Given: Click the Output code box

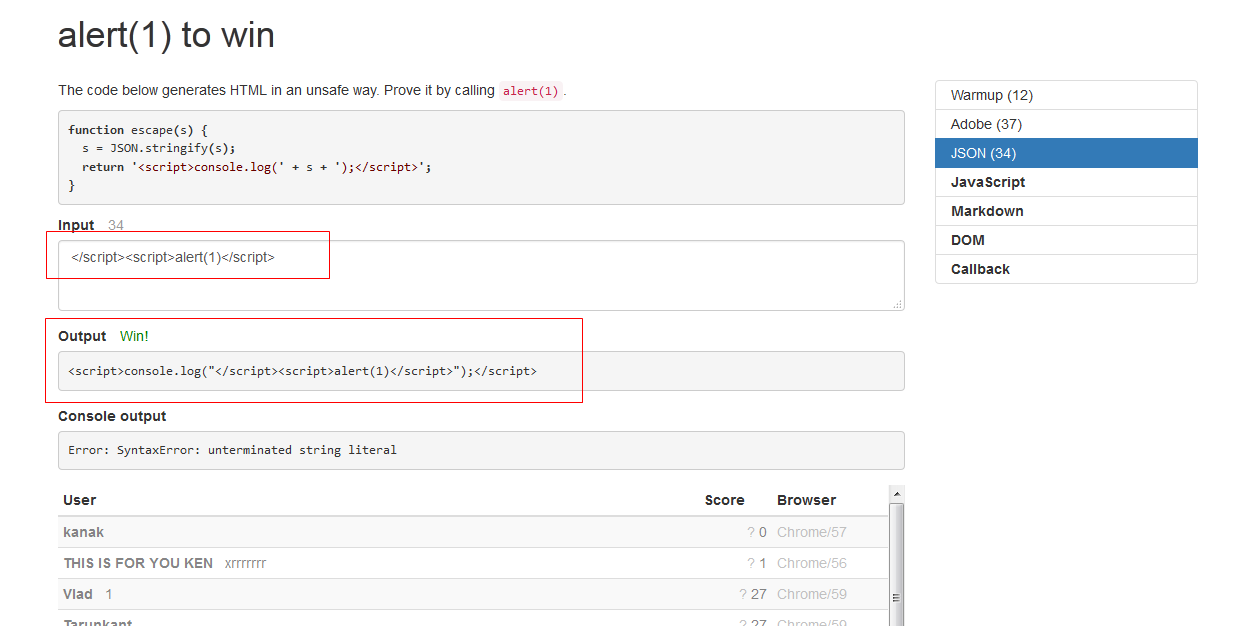Looking at the screenshot, I should tap(481, 371).
